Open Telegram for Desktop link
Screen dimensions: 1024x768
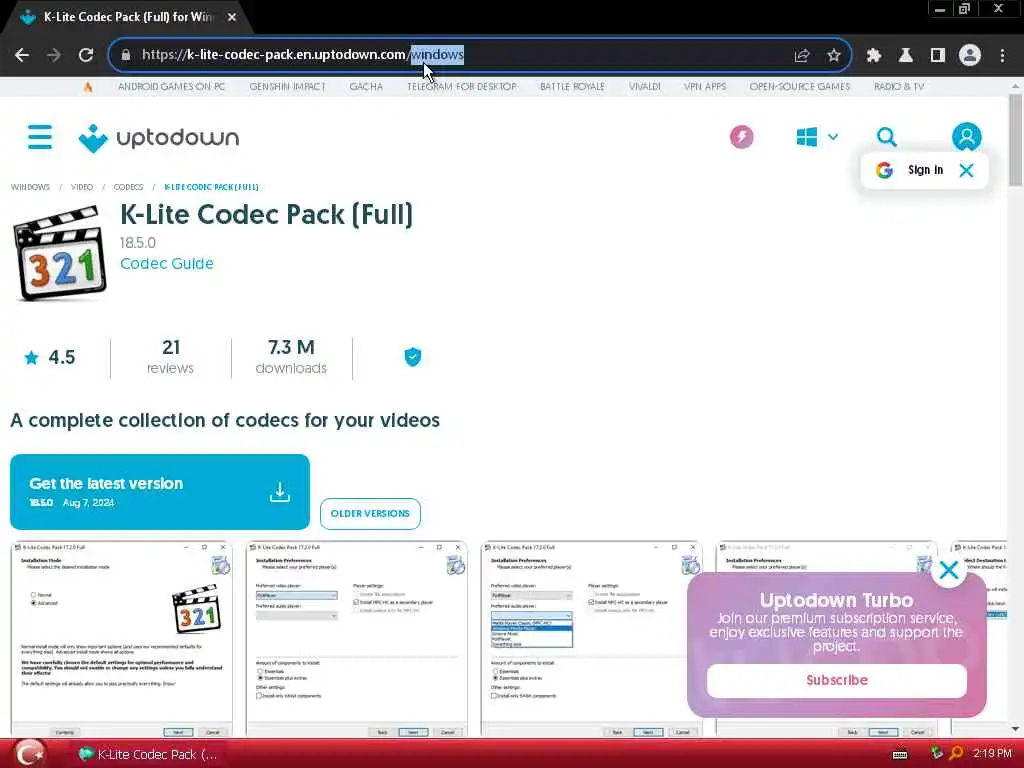click(462, 87)
